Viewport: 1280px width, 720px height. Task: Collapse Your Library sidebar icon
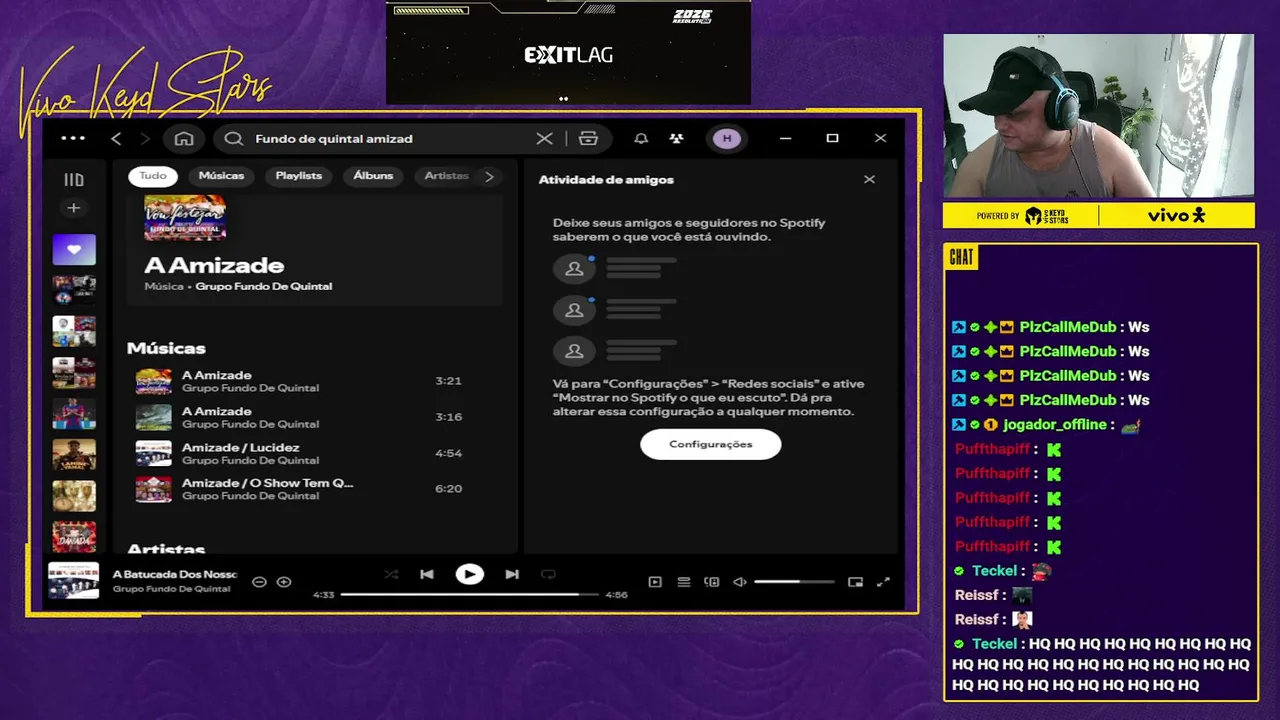pos(74,180)
